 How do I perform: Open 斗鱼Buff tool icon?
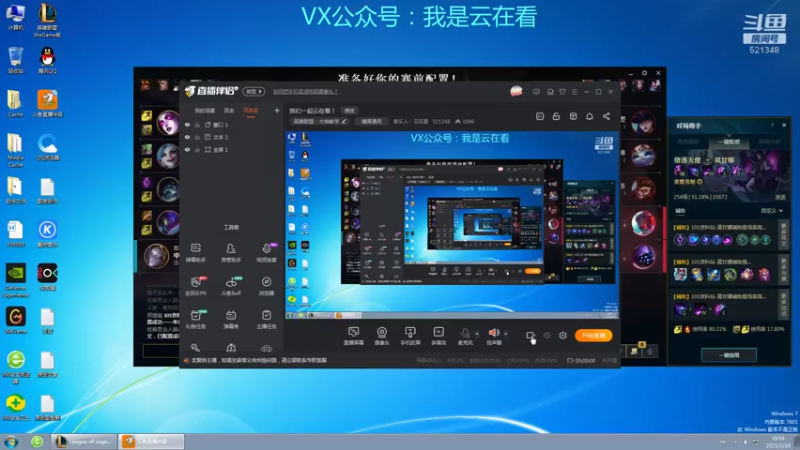click(231, 286)
